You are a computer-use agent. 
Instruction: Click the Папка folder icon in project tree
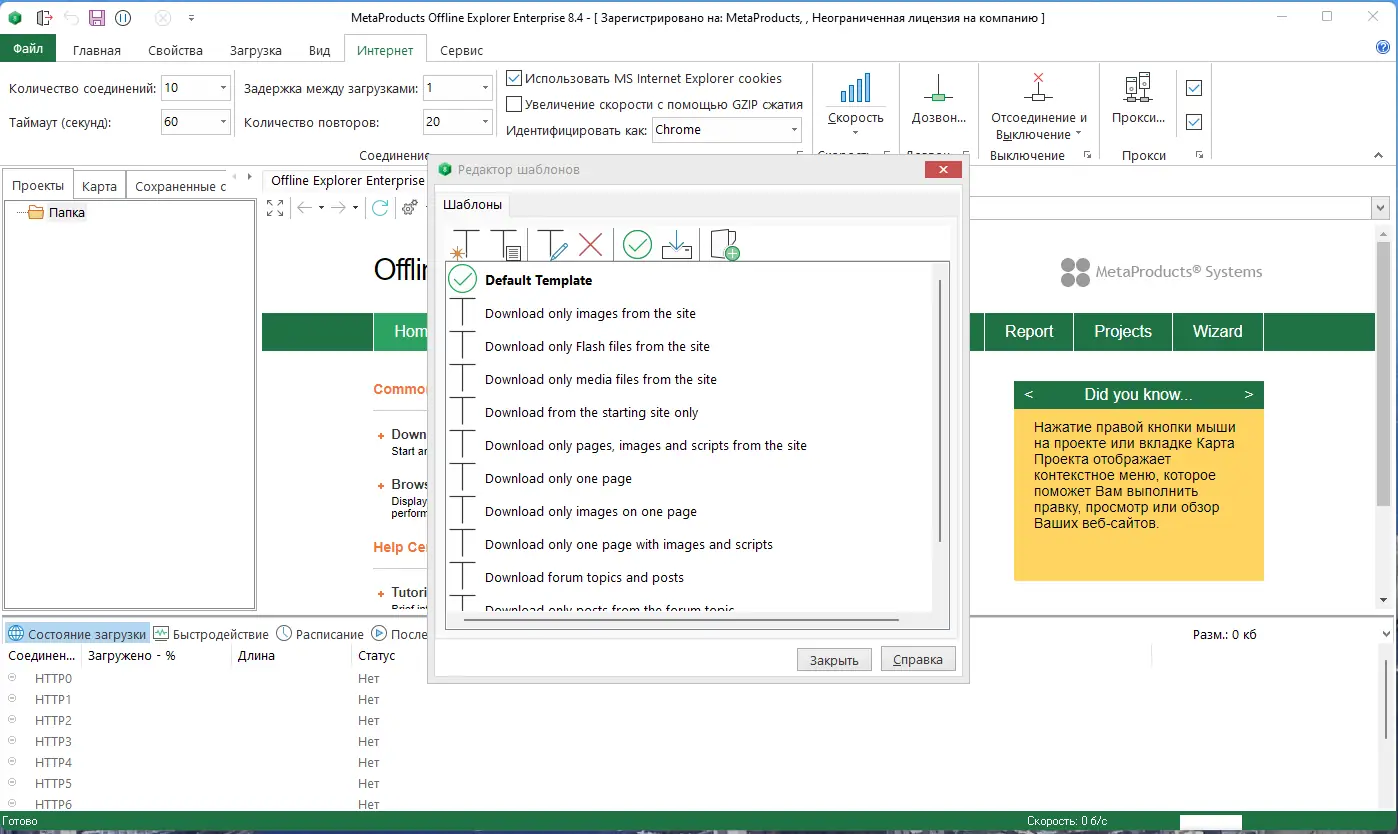(36, 212)
